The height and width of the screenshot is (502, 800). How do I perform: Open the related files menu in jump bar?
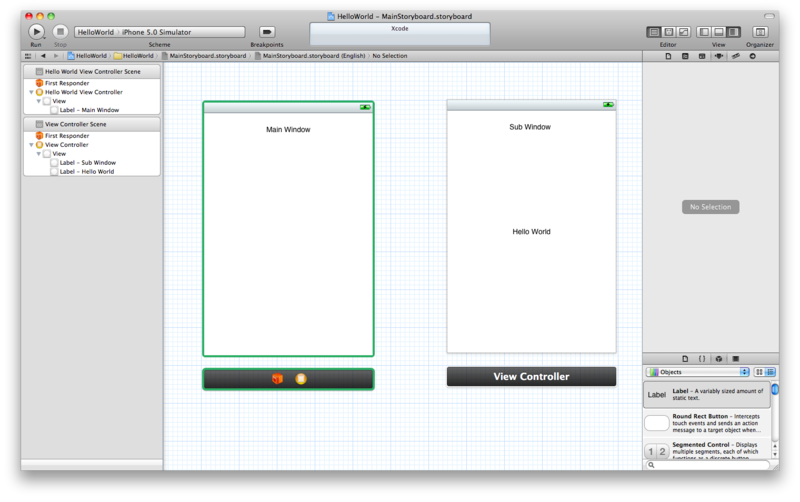[x=28, y=56]
